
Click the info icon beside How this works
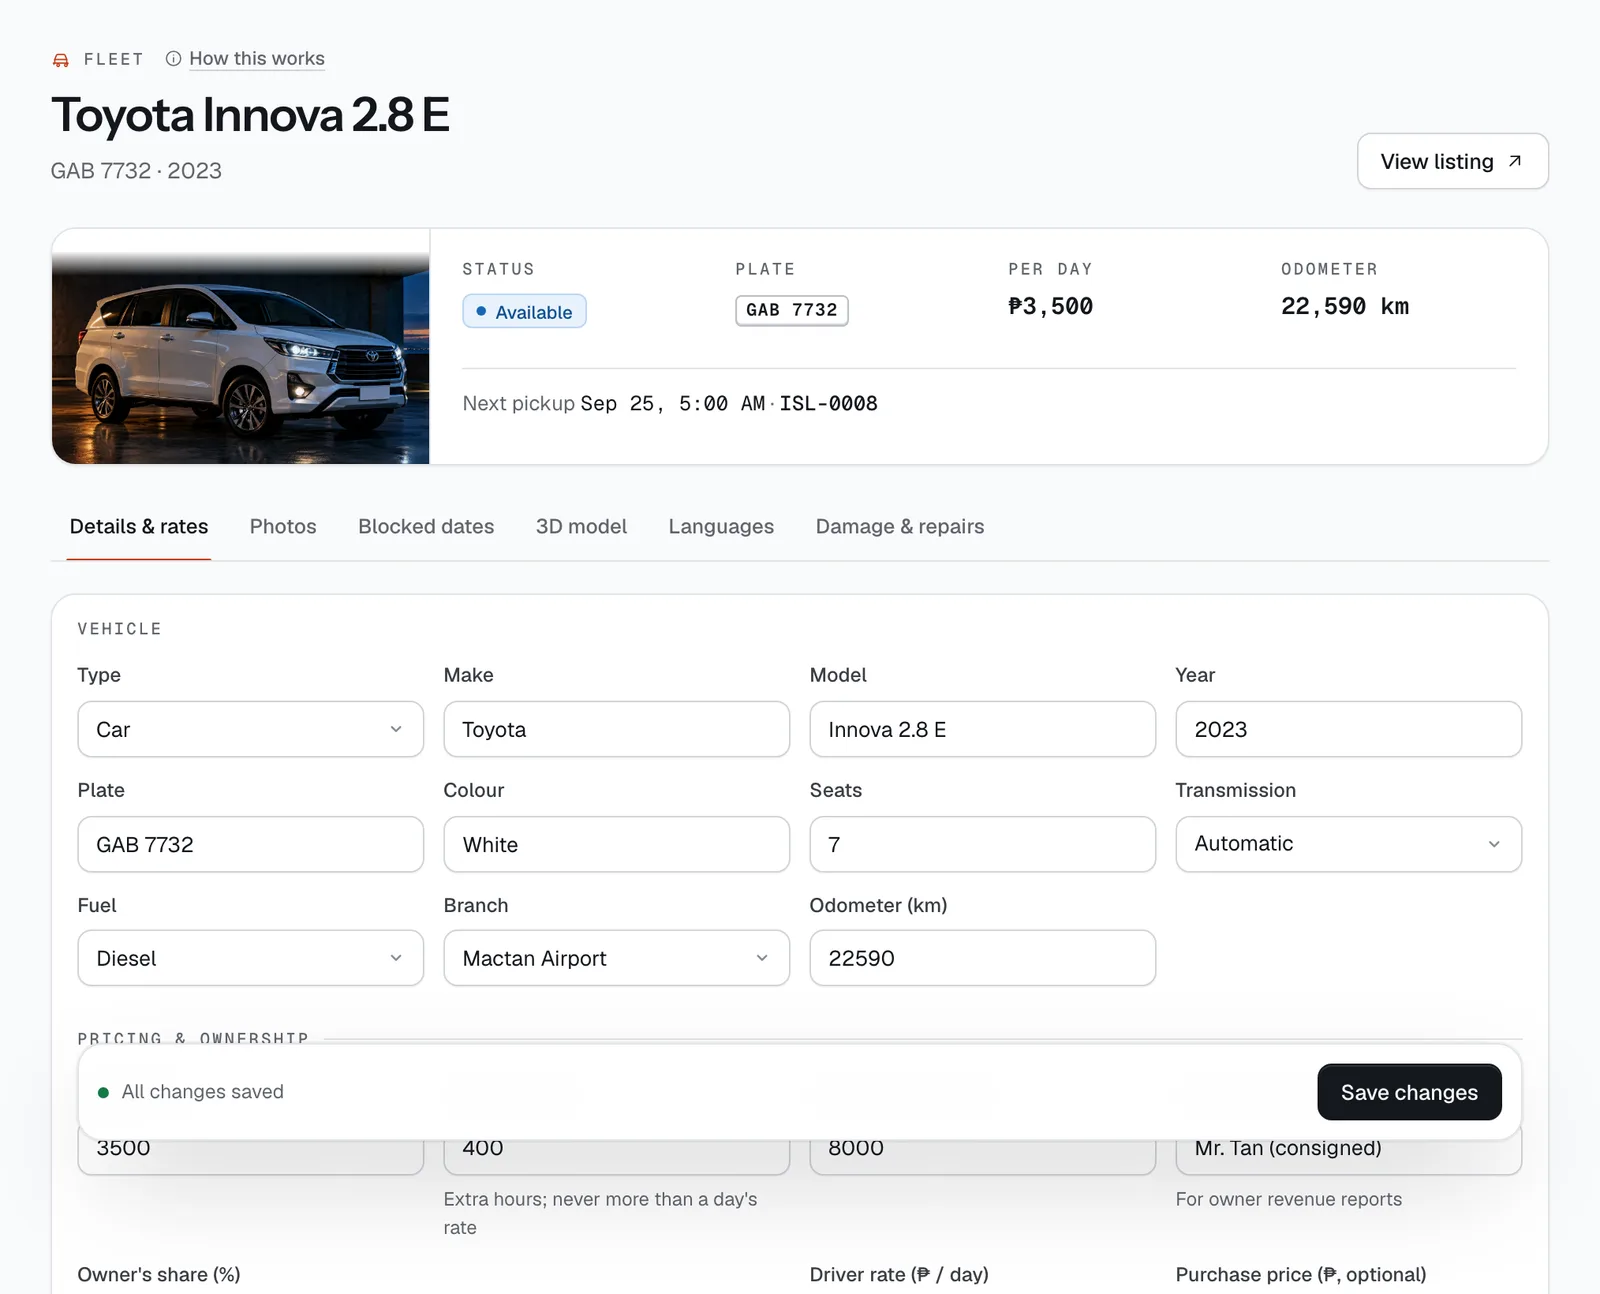pos(173,59)
